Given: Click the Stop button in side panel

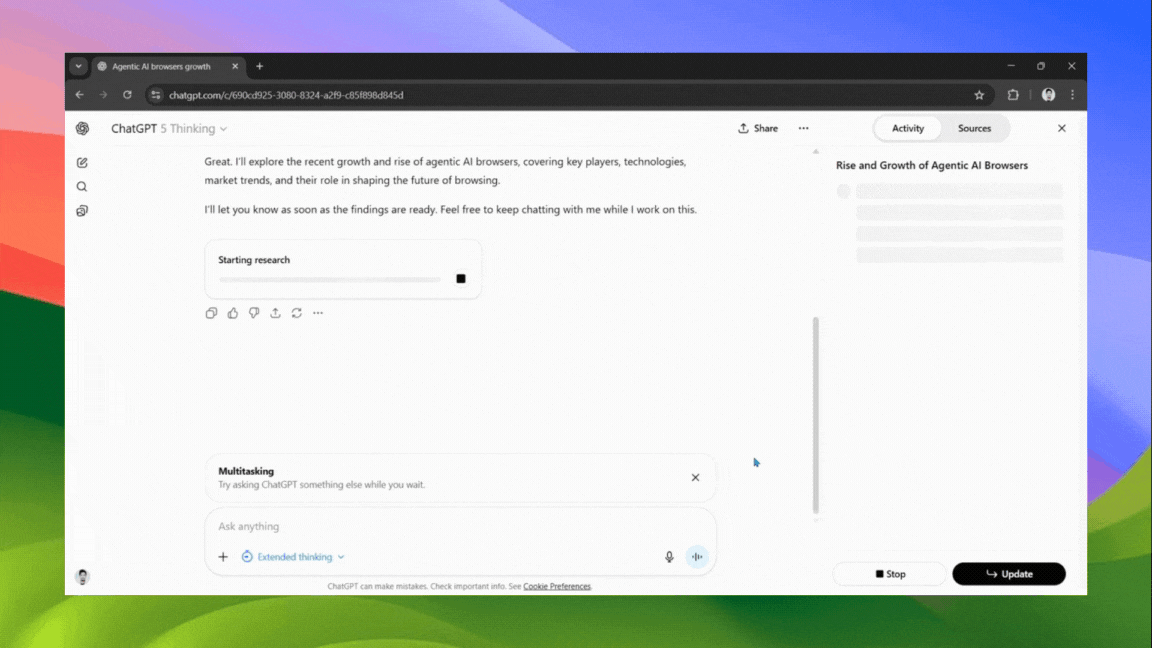Looking at the screenshot, I should click(x=890, y=574).
